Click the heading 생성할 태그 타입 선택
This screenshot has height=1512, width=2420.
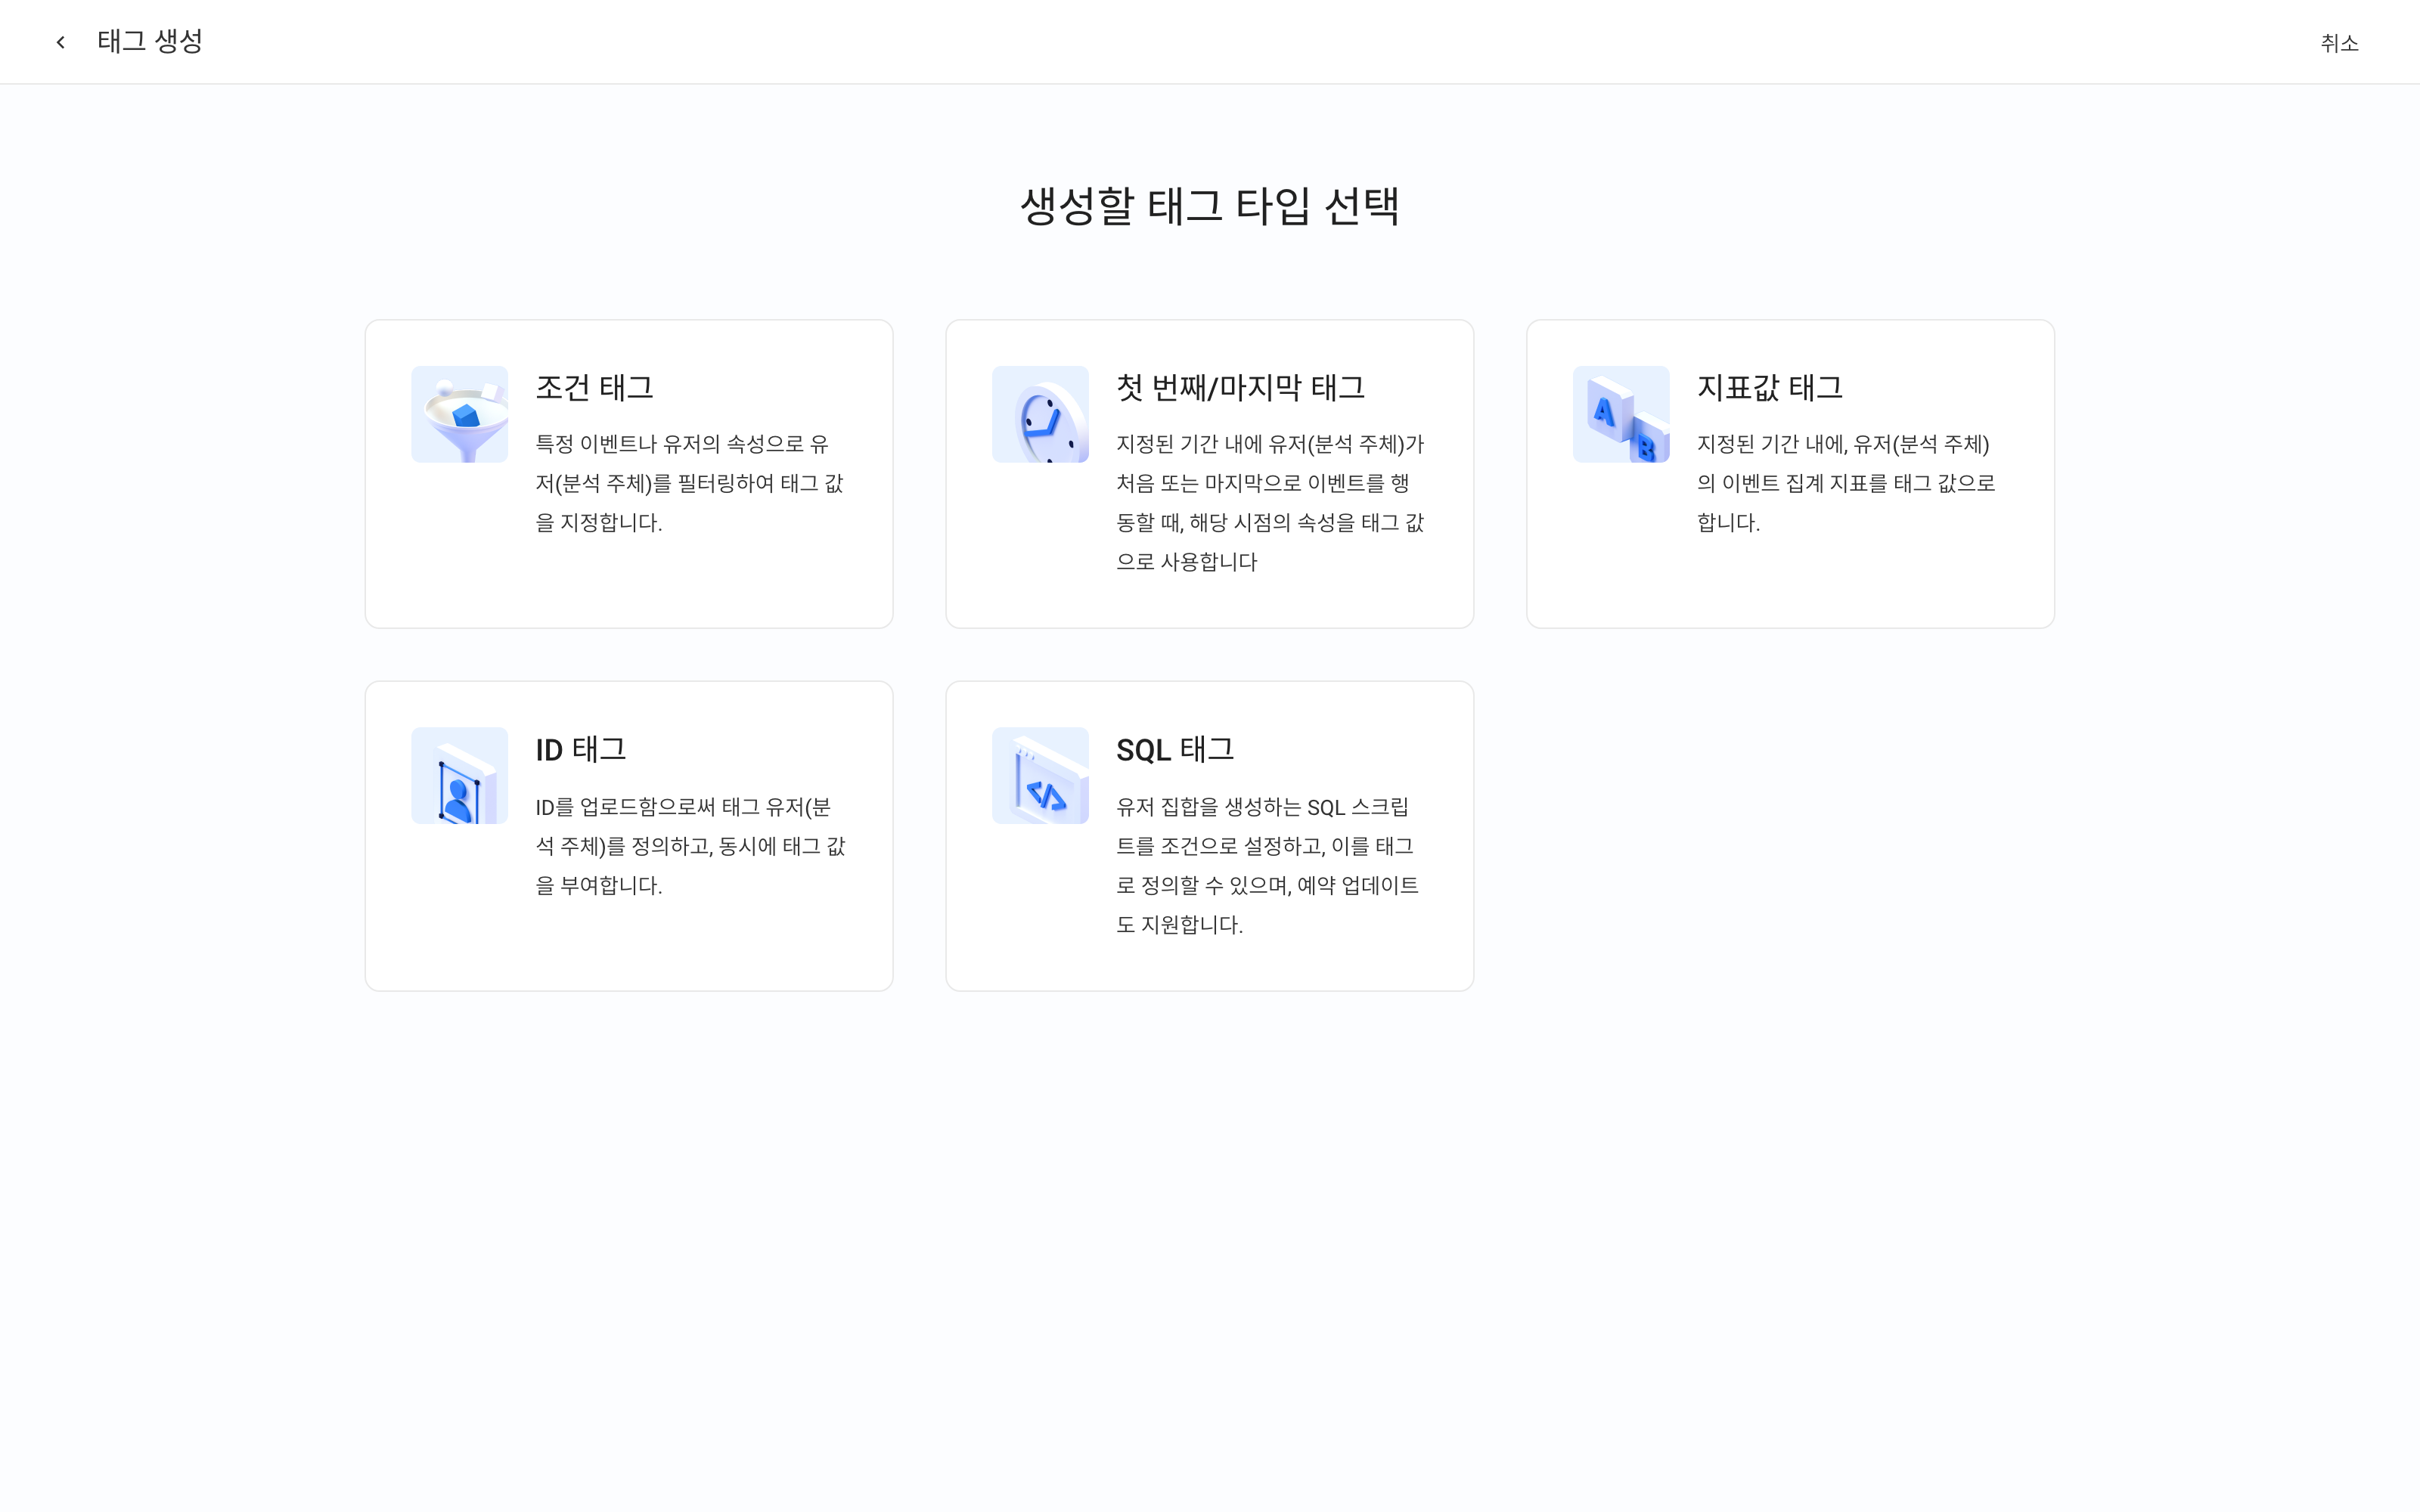pyautogui.click(x=1210, y=206)
